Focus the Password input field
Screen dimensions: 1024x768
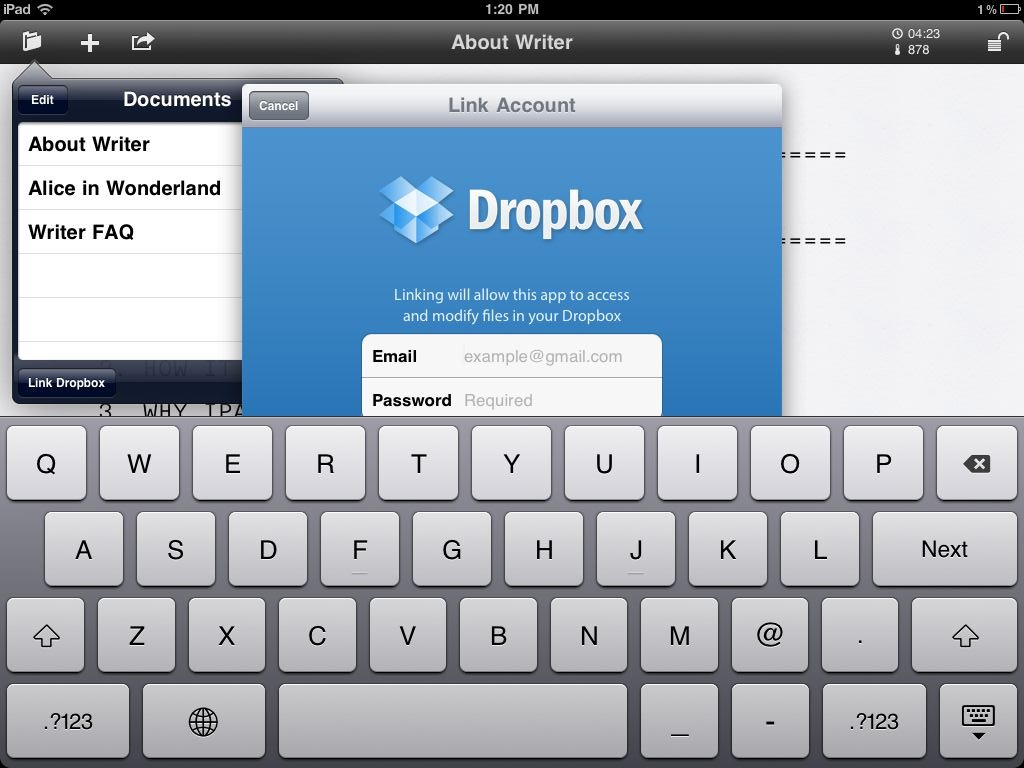[512, 398]
